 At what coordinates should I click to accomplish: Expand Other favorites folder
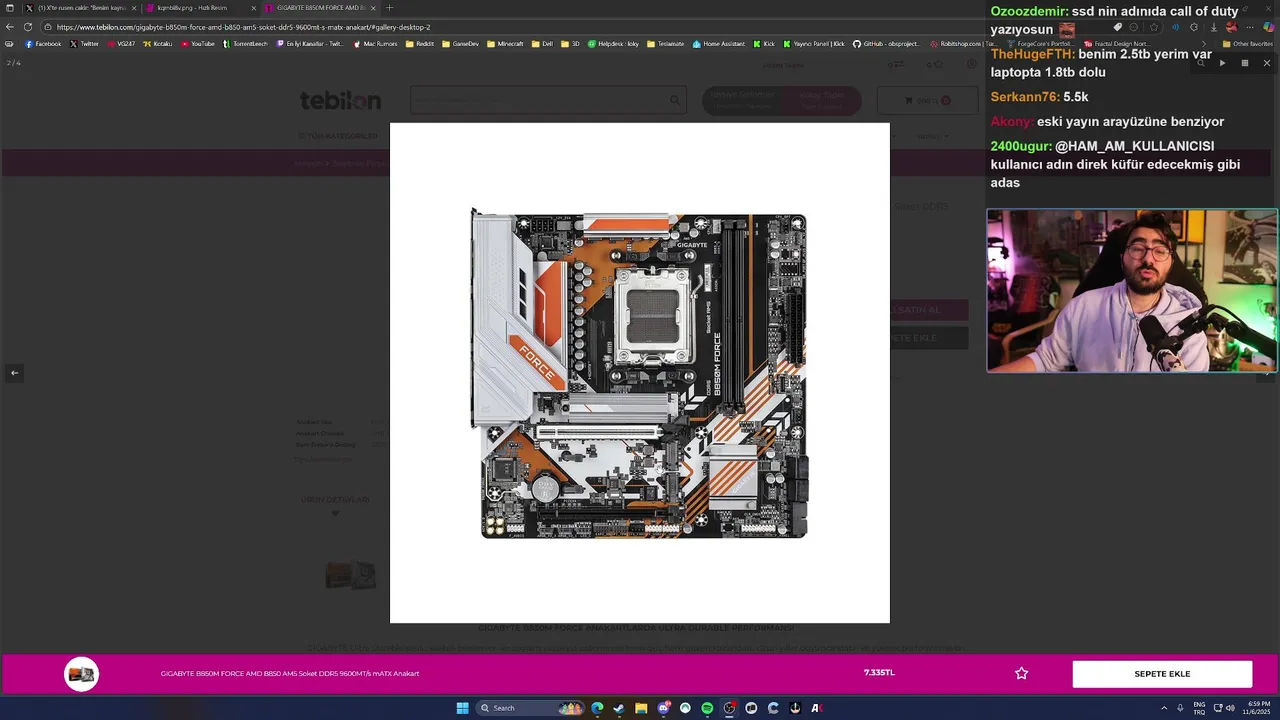coord(1247,44)
